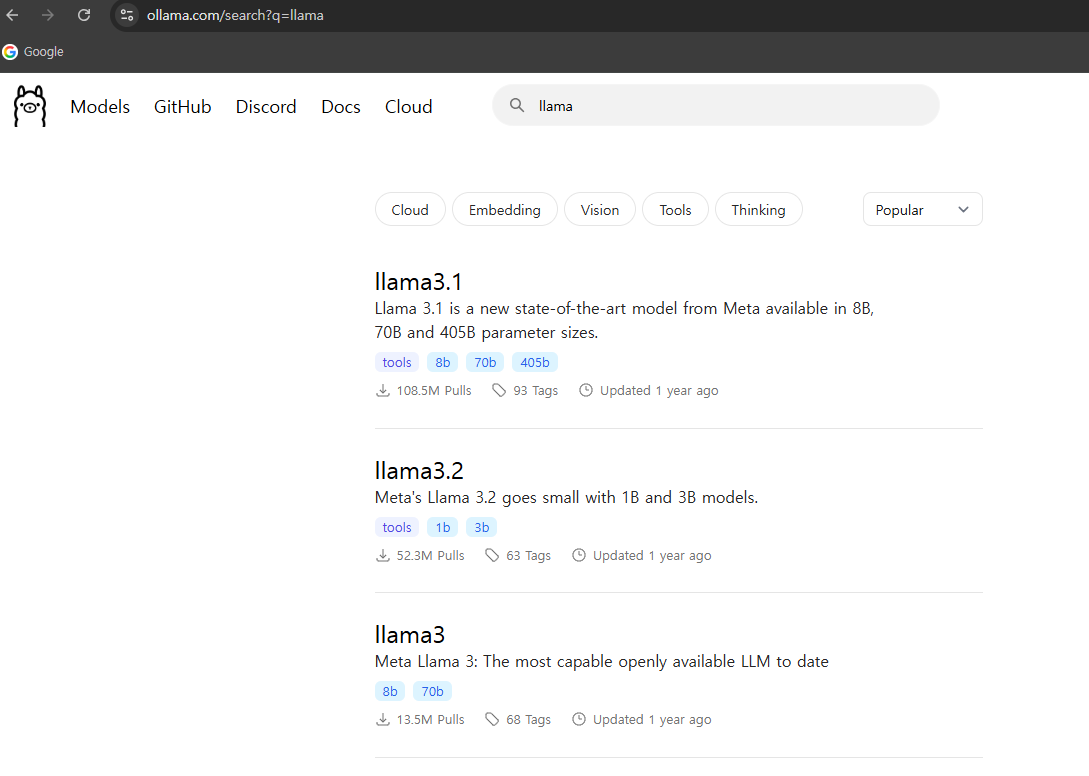The height and width of the screenshot is (776, 1089).
Task: Toggle the Embedding filter chip
Action: click(x=504, y=210)
